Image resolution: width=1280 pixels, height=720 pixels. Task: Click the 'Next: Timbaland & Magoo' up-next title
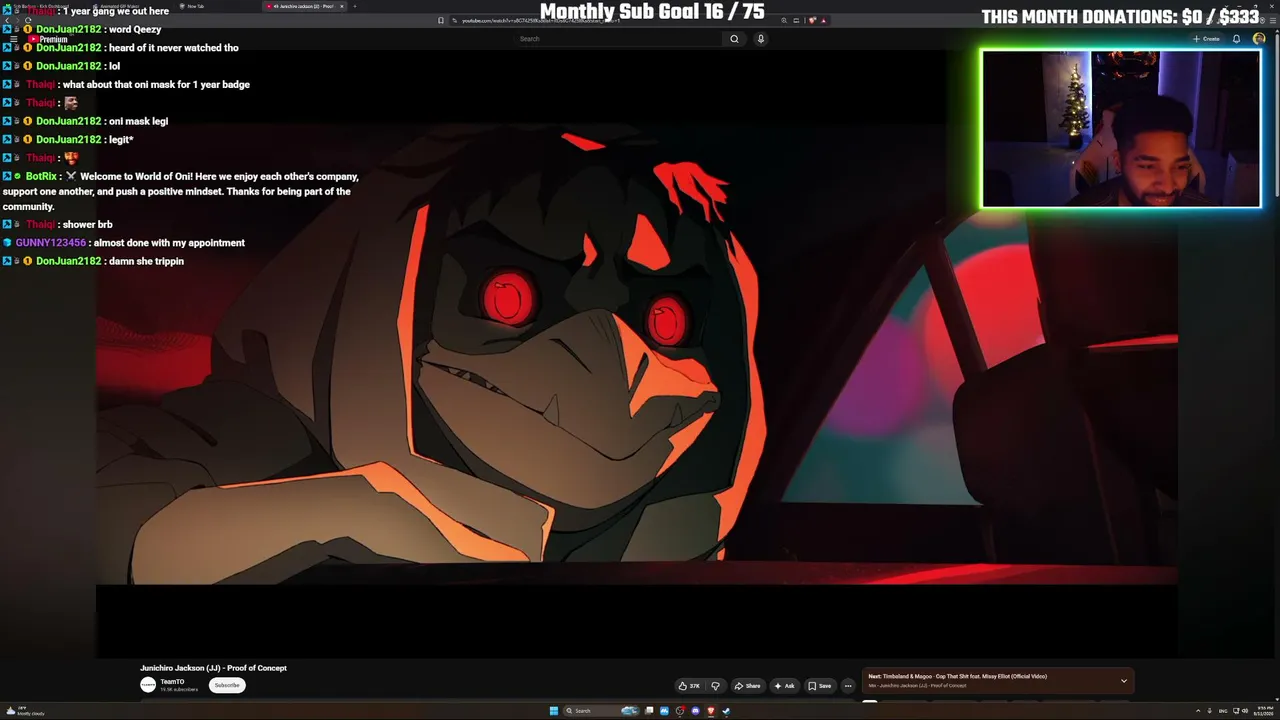click(x=957, y=676)
